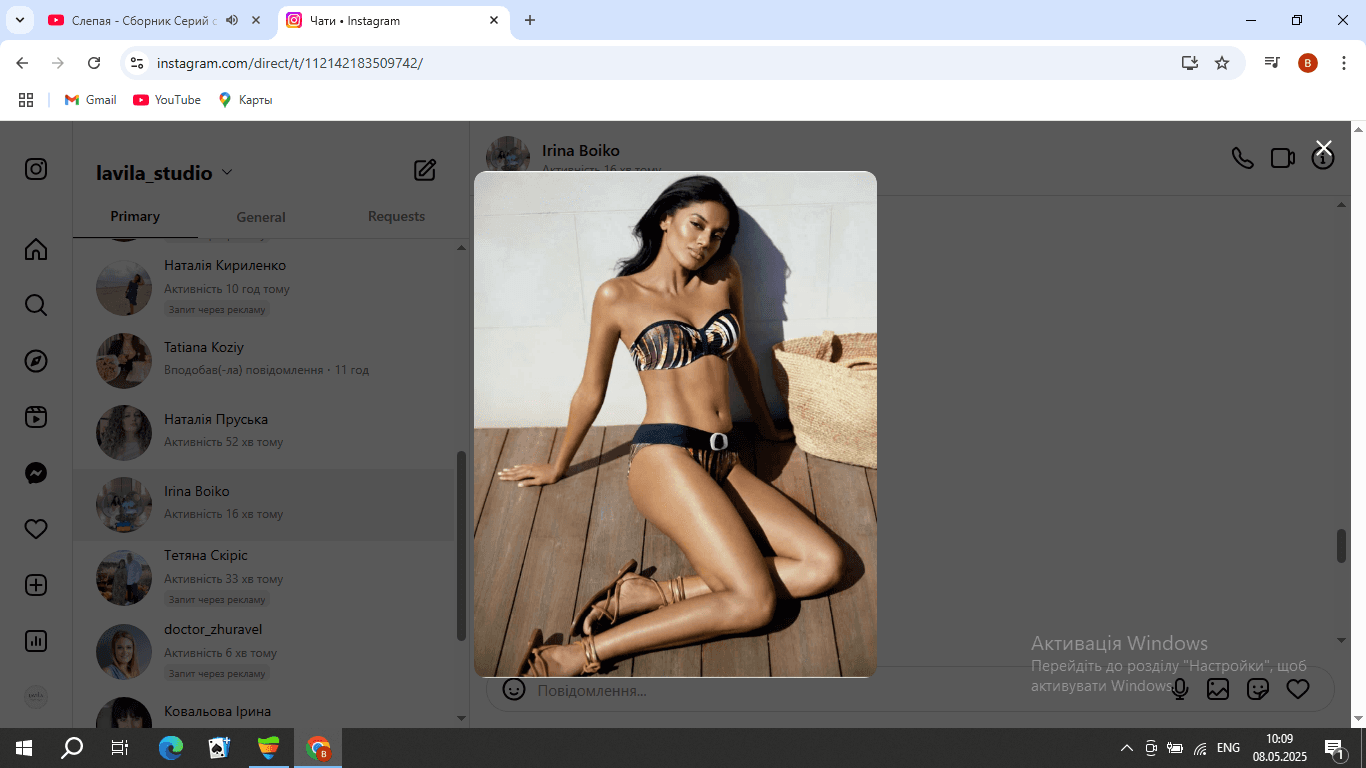This screenshot has height=768, width=1366.
Task: Close the photo viewer overlay
Action: point(1324,148)
